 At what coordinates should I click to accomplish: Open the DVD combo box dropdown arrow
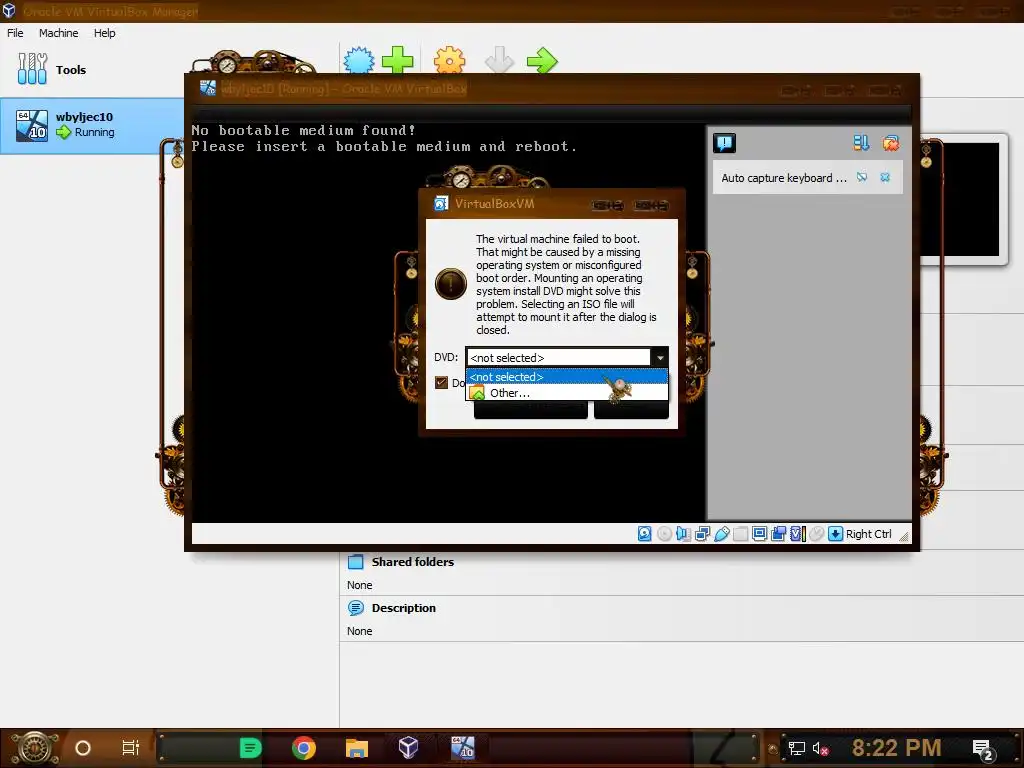coord(660,358)
